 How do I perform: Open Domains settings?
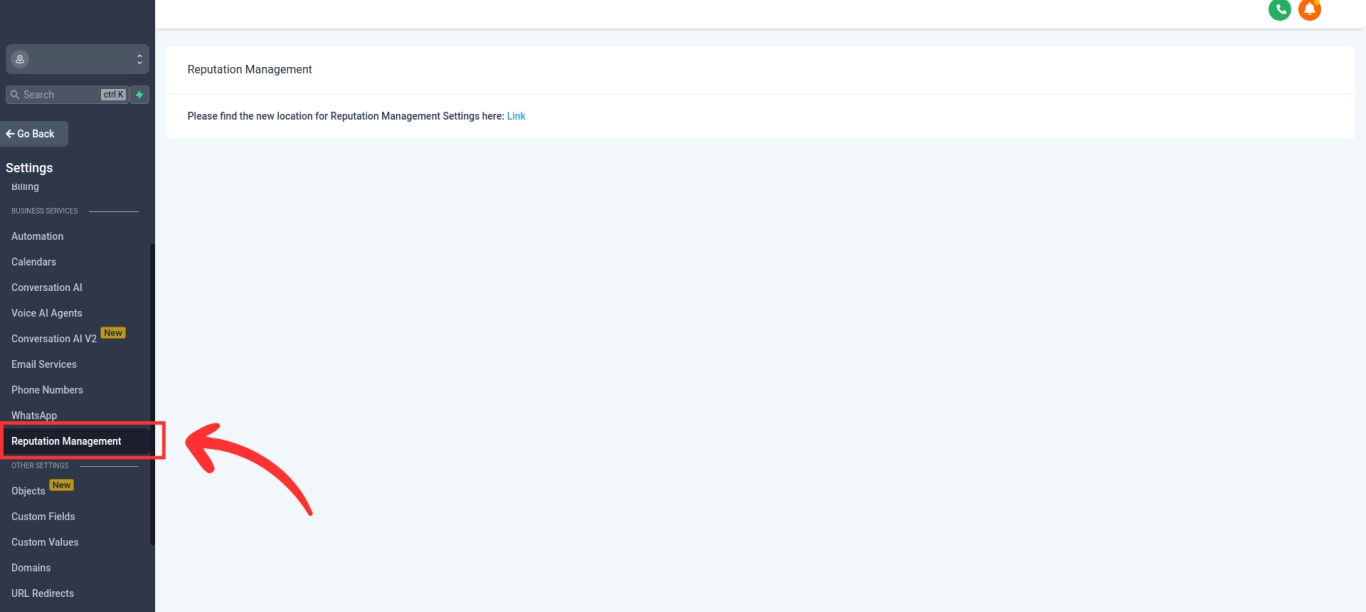31,568
